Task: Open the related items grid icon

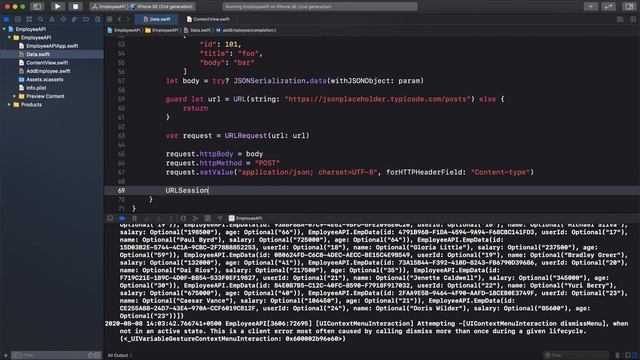Action: pos(109,19)
